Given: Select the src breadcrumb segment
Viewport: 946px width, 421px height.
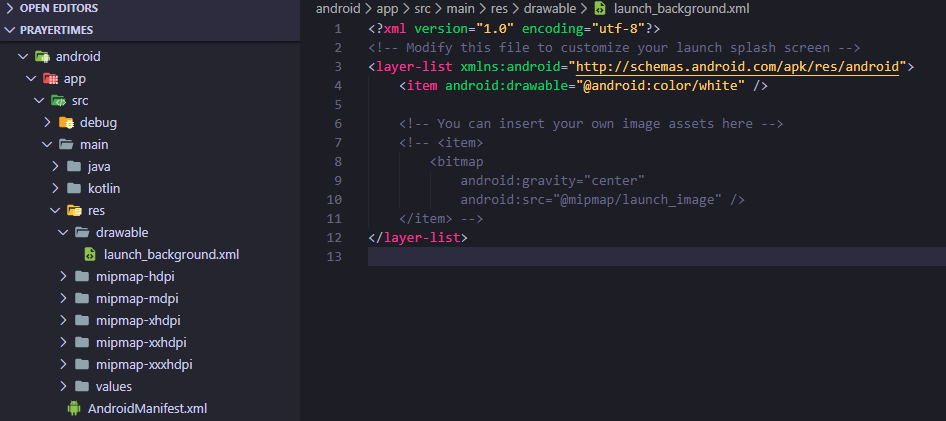Looking at the screenshot, I should pyautogui.click(x=422, y=8).
